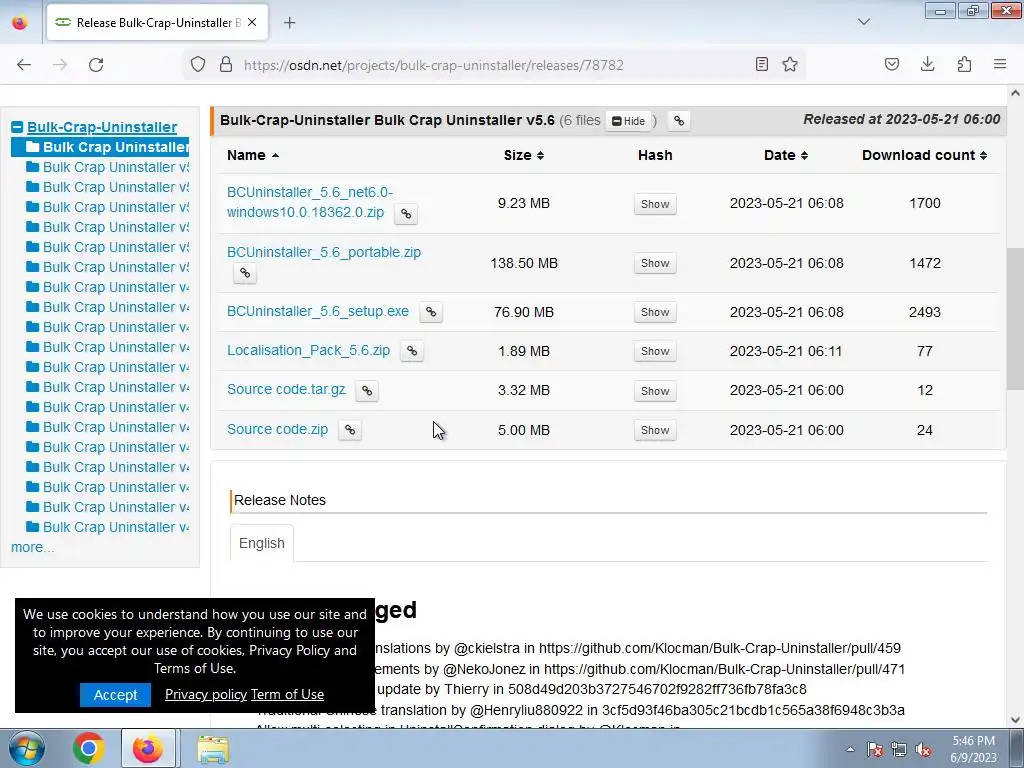Viewport: 1024px width, 768px height.
Task: Click the release permalink icon next to Hide
Action: tap(679, 121)
